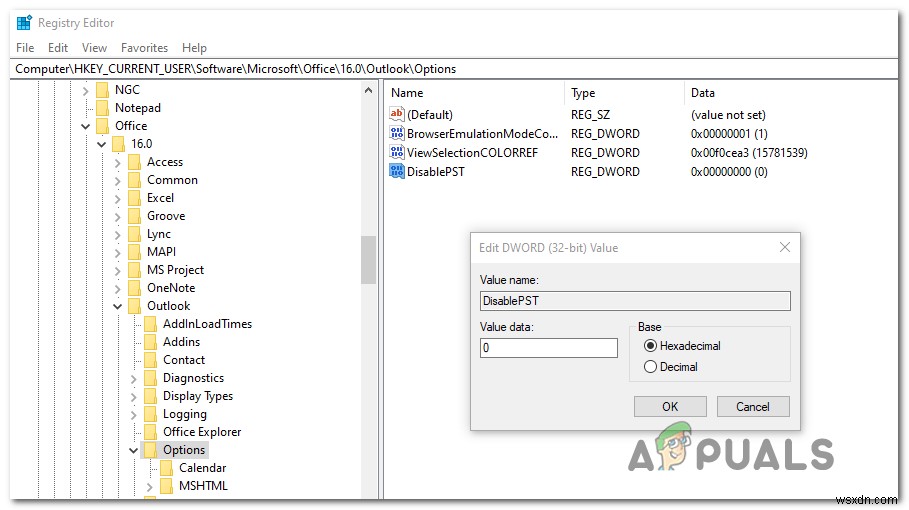909x510 pixels.
Task: Close the Edit DWORD dialog with X
Action: [784, 247]
